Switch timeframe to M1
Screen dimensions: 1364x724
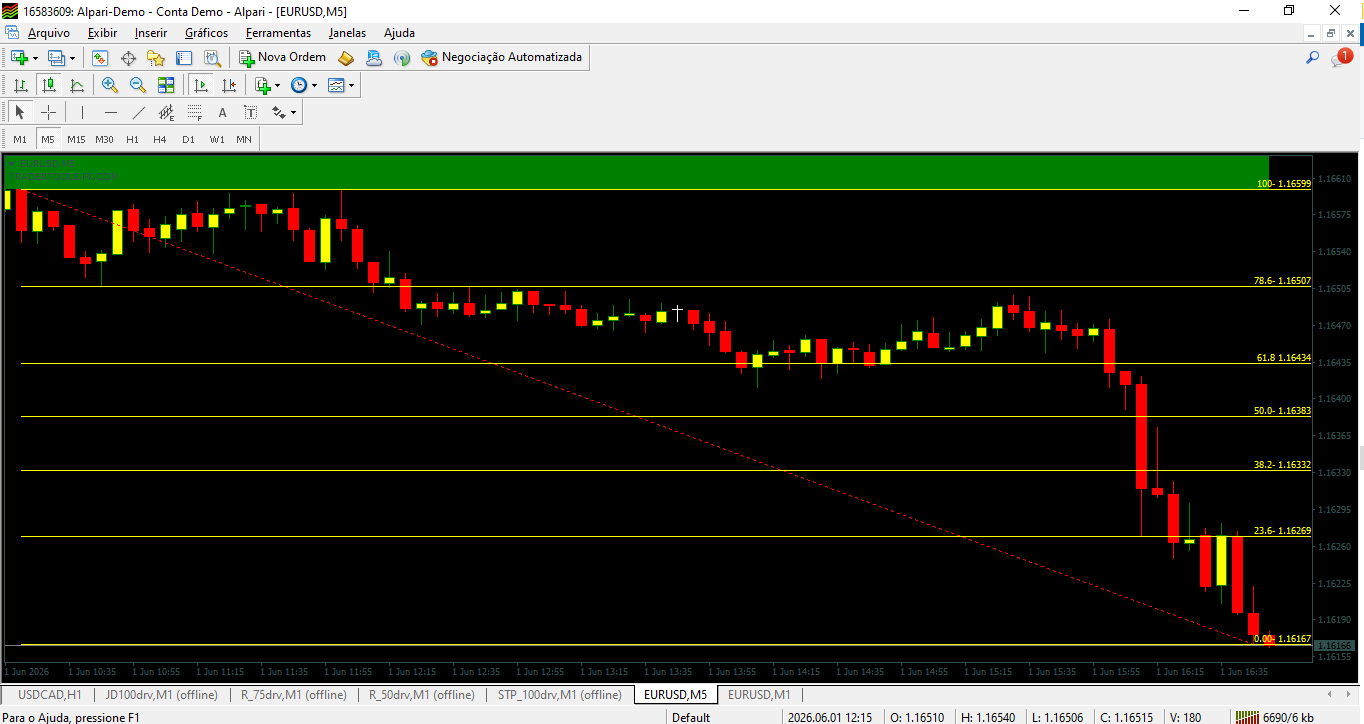pos(20,139)
